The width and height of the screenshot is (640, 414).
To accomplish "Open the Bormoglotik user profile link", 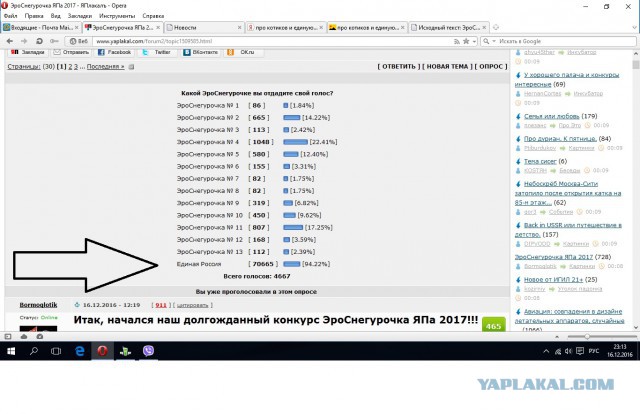I will [x=38, y=305].
